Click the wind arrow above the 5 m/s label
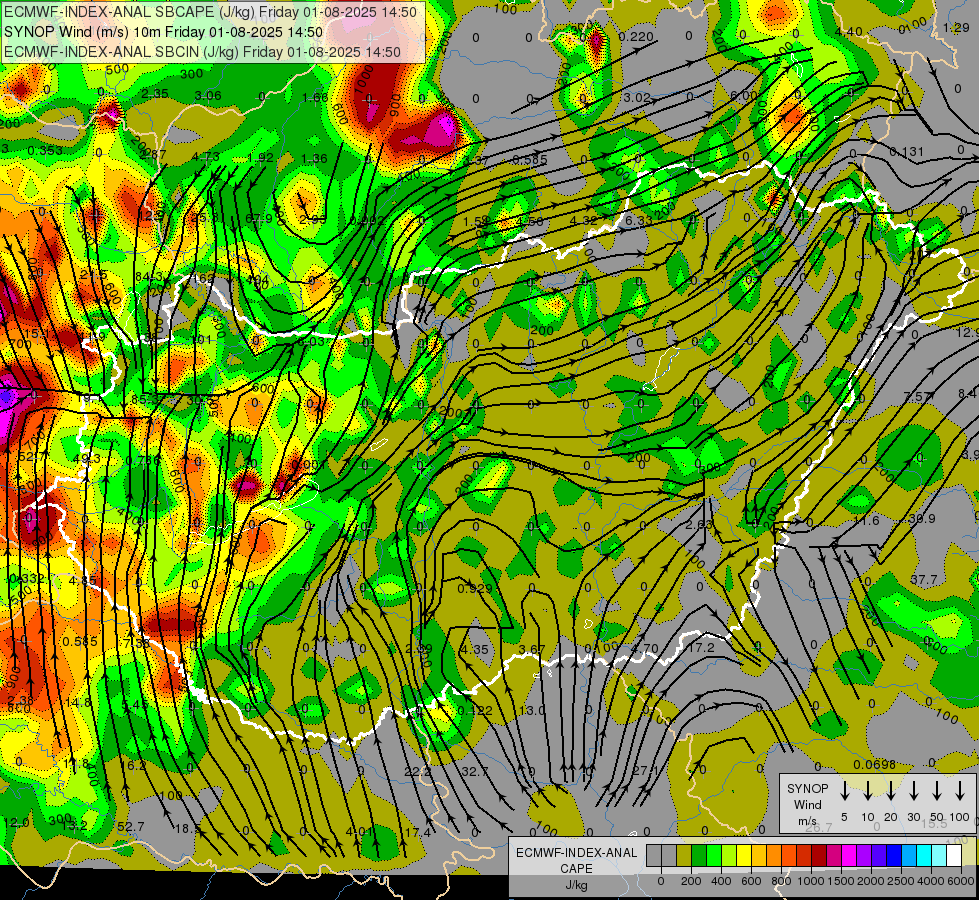 [x=844, y=791]
